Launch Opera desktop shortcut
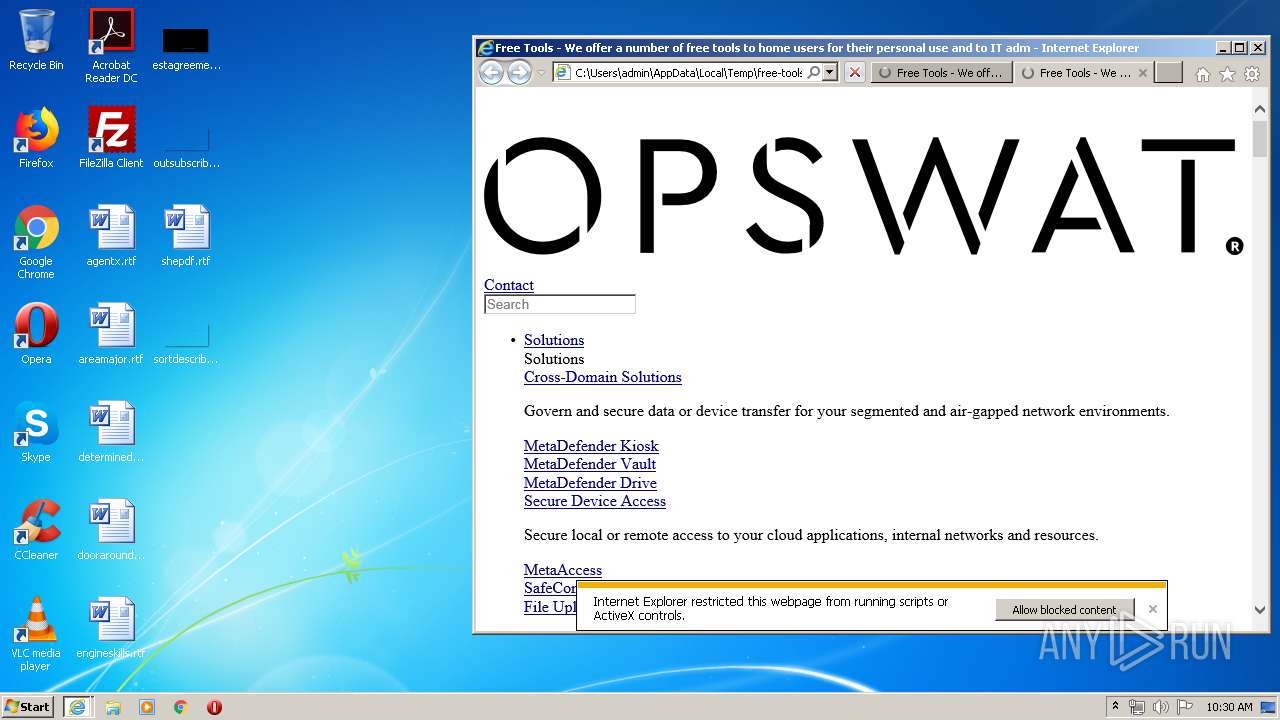1280x720 pixels. [x=36, y=334]
